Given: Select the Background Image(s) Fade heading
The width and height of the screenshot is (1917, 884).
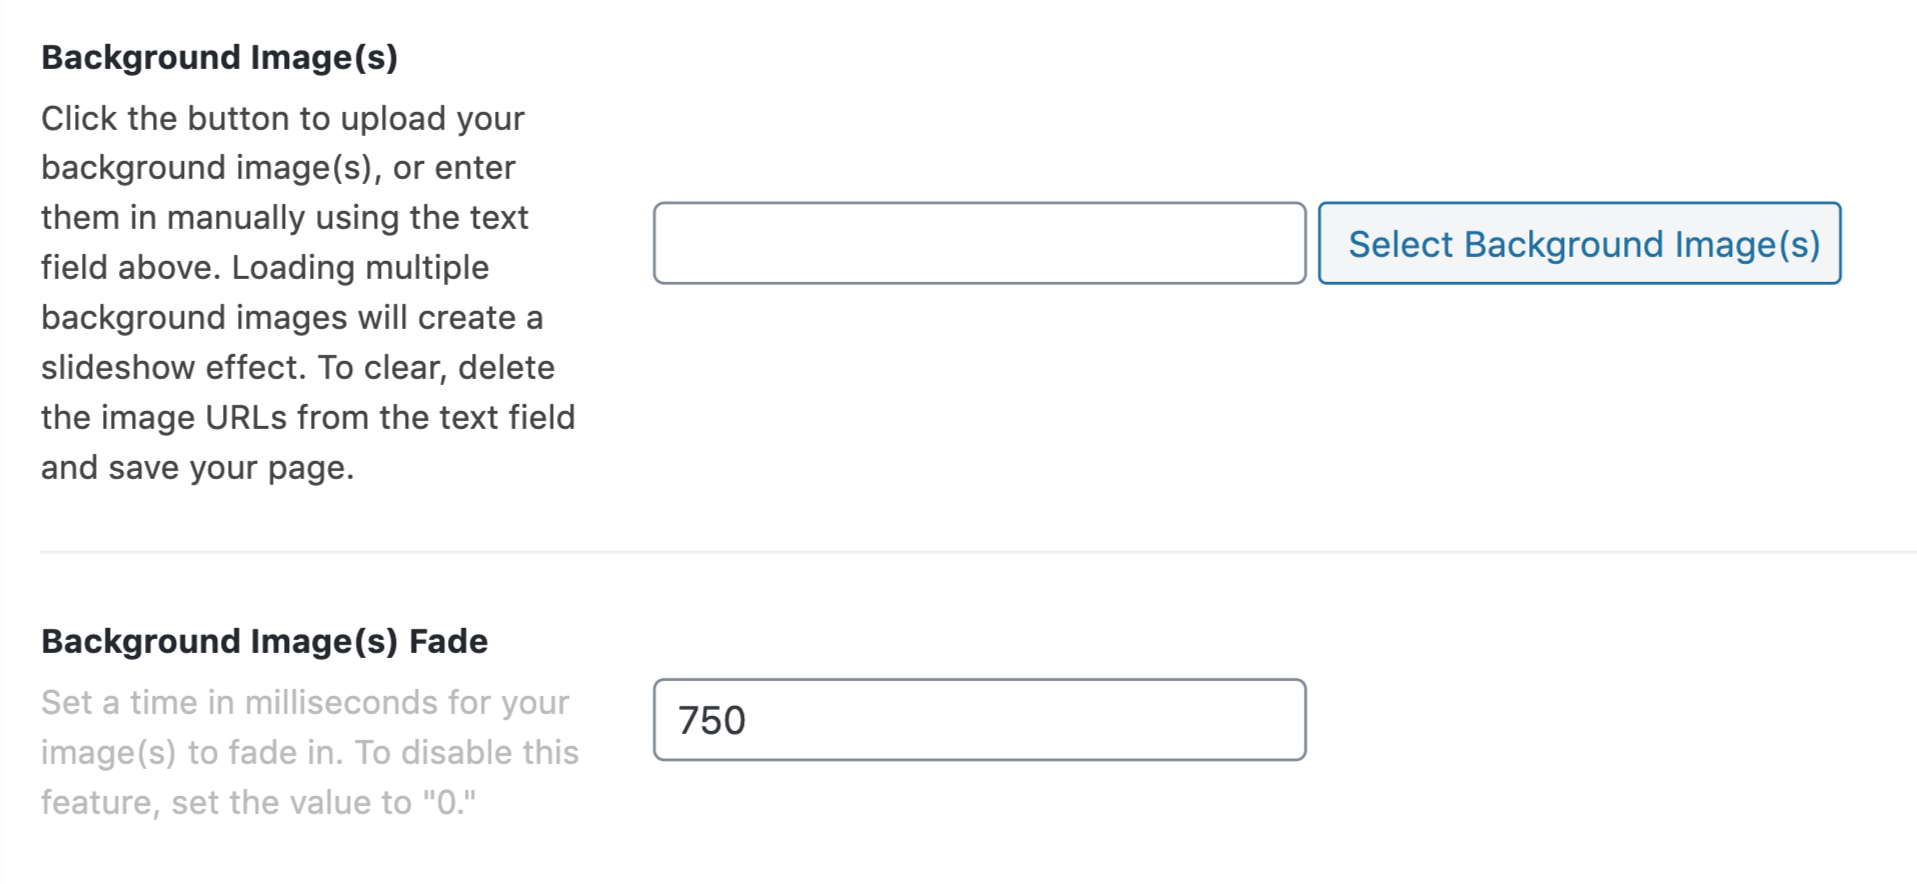Looking at the screenshot, I should coord(263,641).
